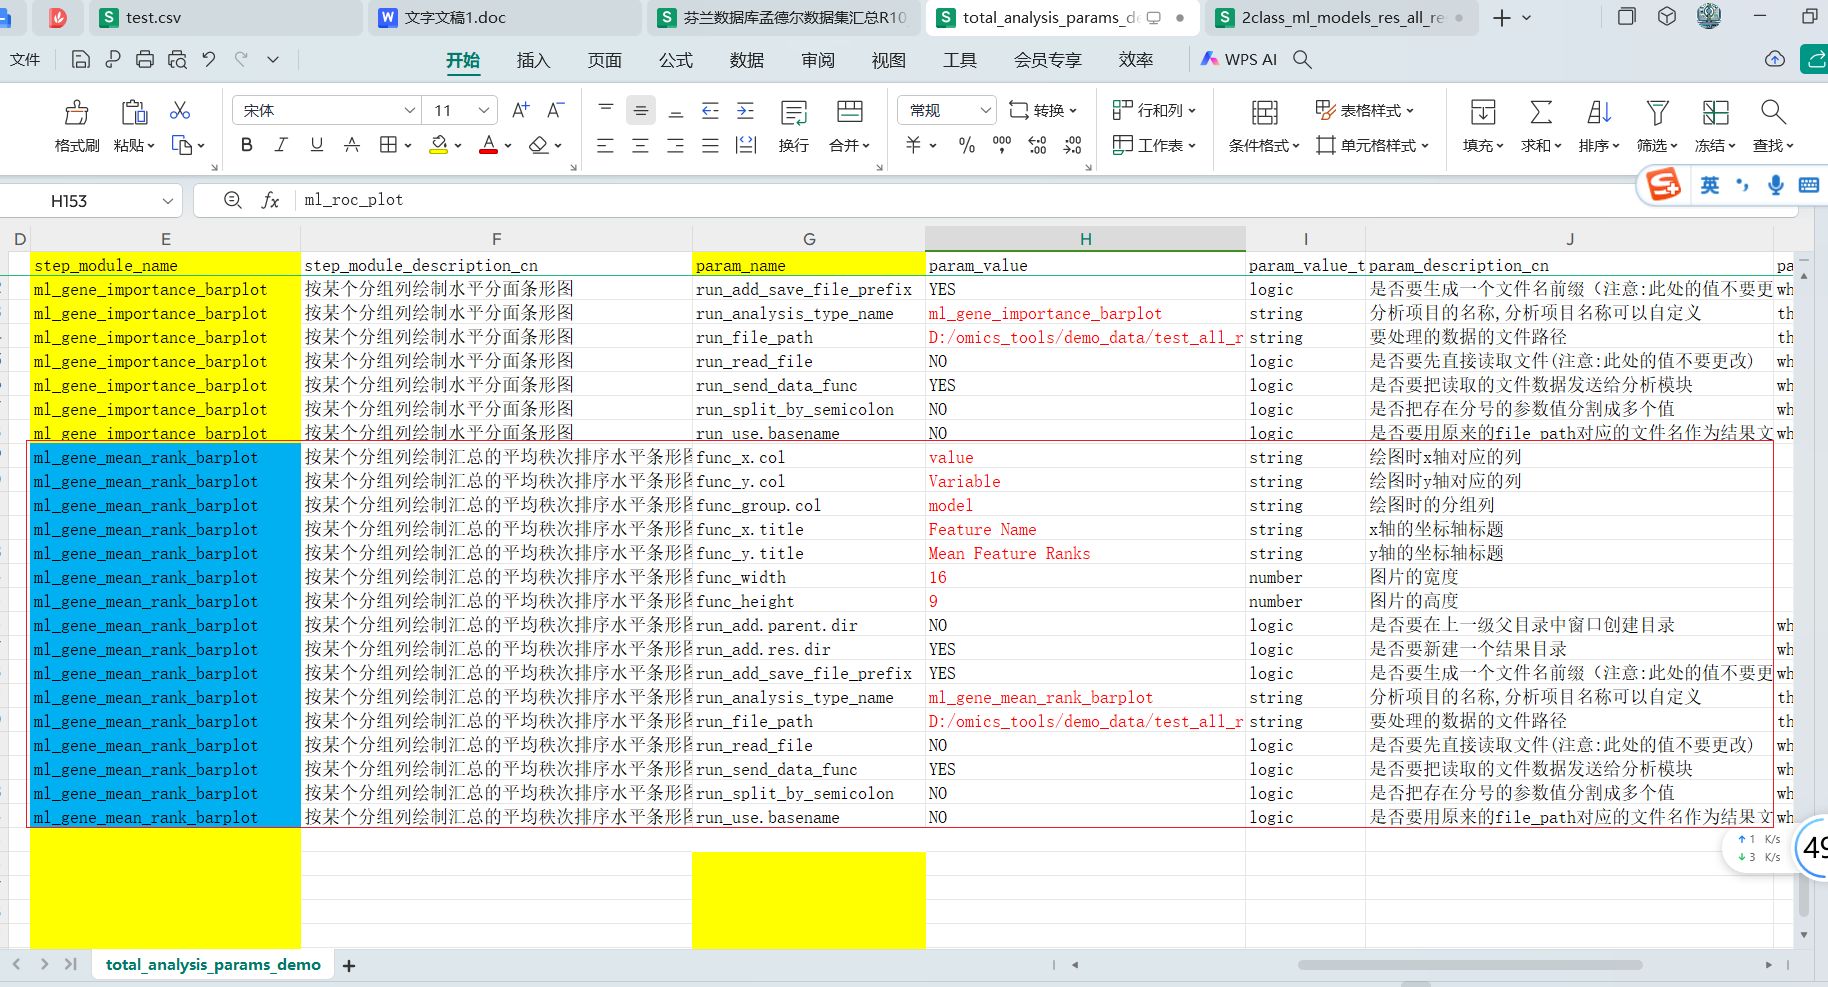Click the Format Painter icon
This screenshot has height=987, width=1828.
(76, 112)
